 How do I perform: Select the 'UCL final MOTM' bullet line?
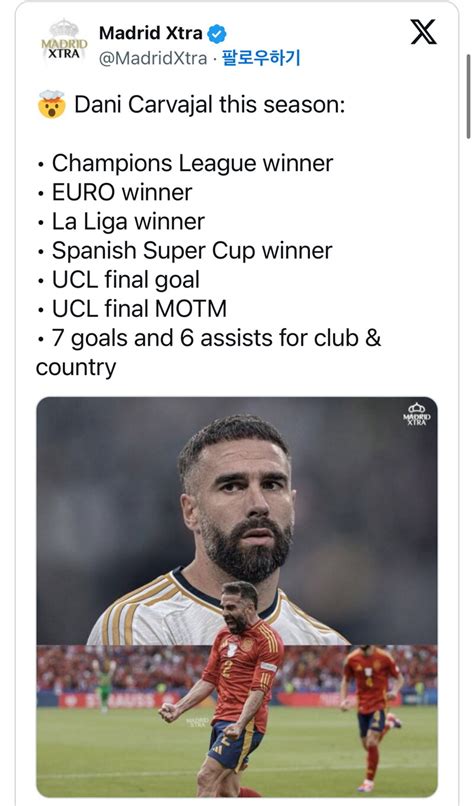click(x=139, y=309)
